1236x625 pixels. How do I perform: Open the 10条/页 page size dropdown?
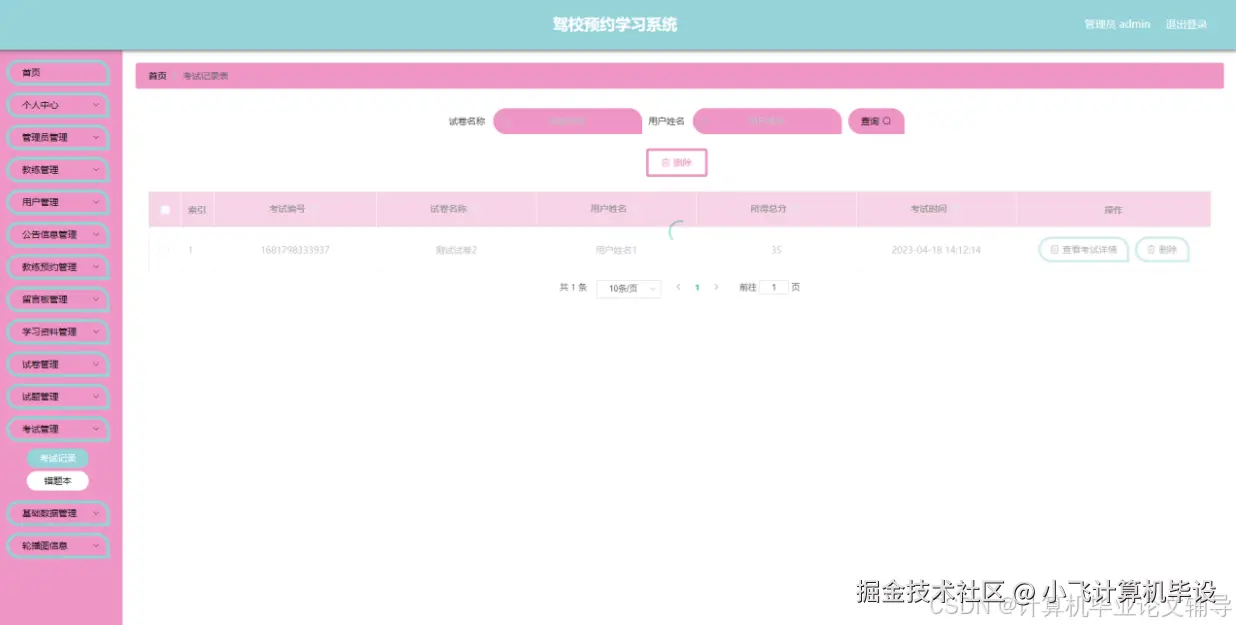coord(629,288)
